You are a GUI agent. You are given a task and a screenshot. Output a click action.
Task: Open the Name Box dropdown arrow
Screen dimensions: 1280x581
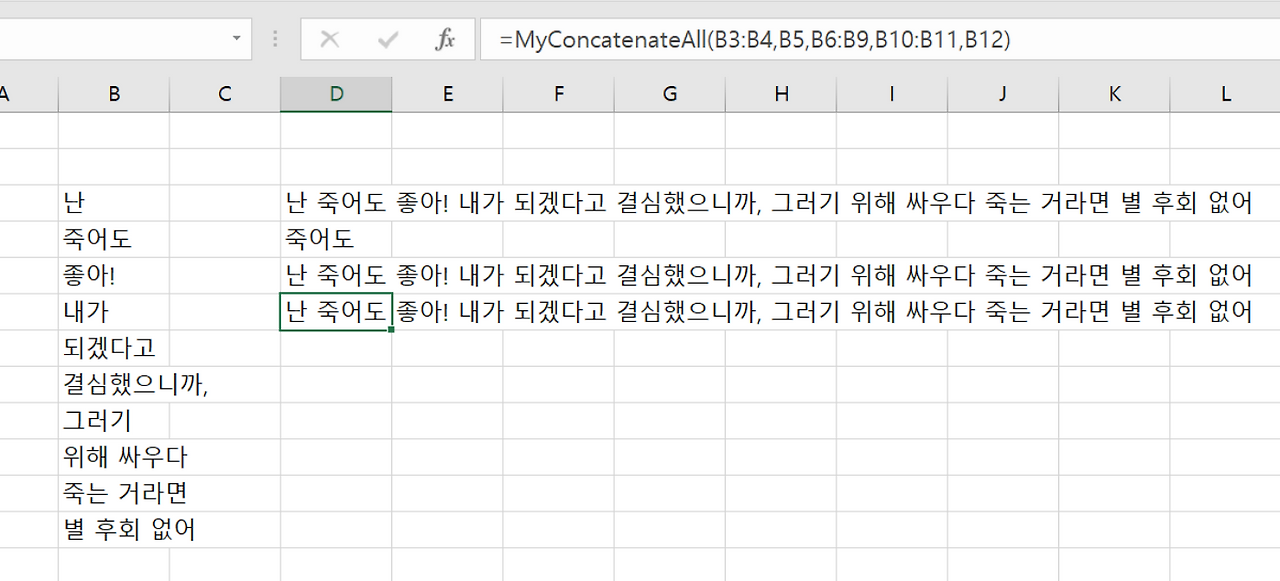coord(237,39)
